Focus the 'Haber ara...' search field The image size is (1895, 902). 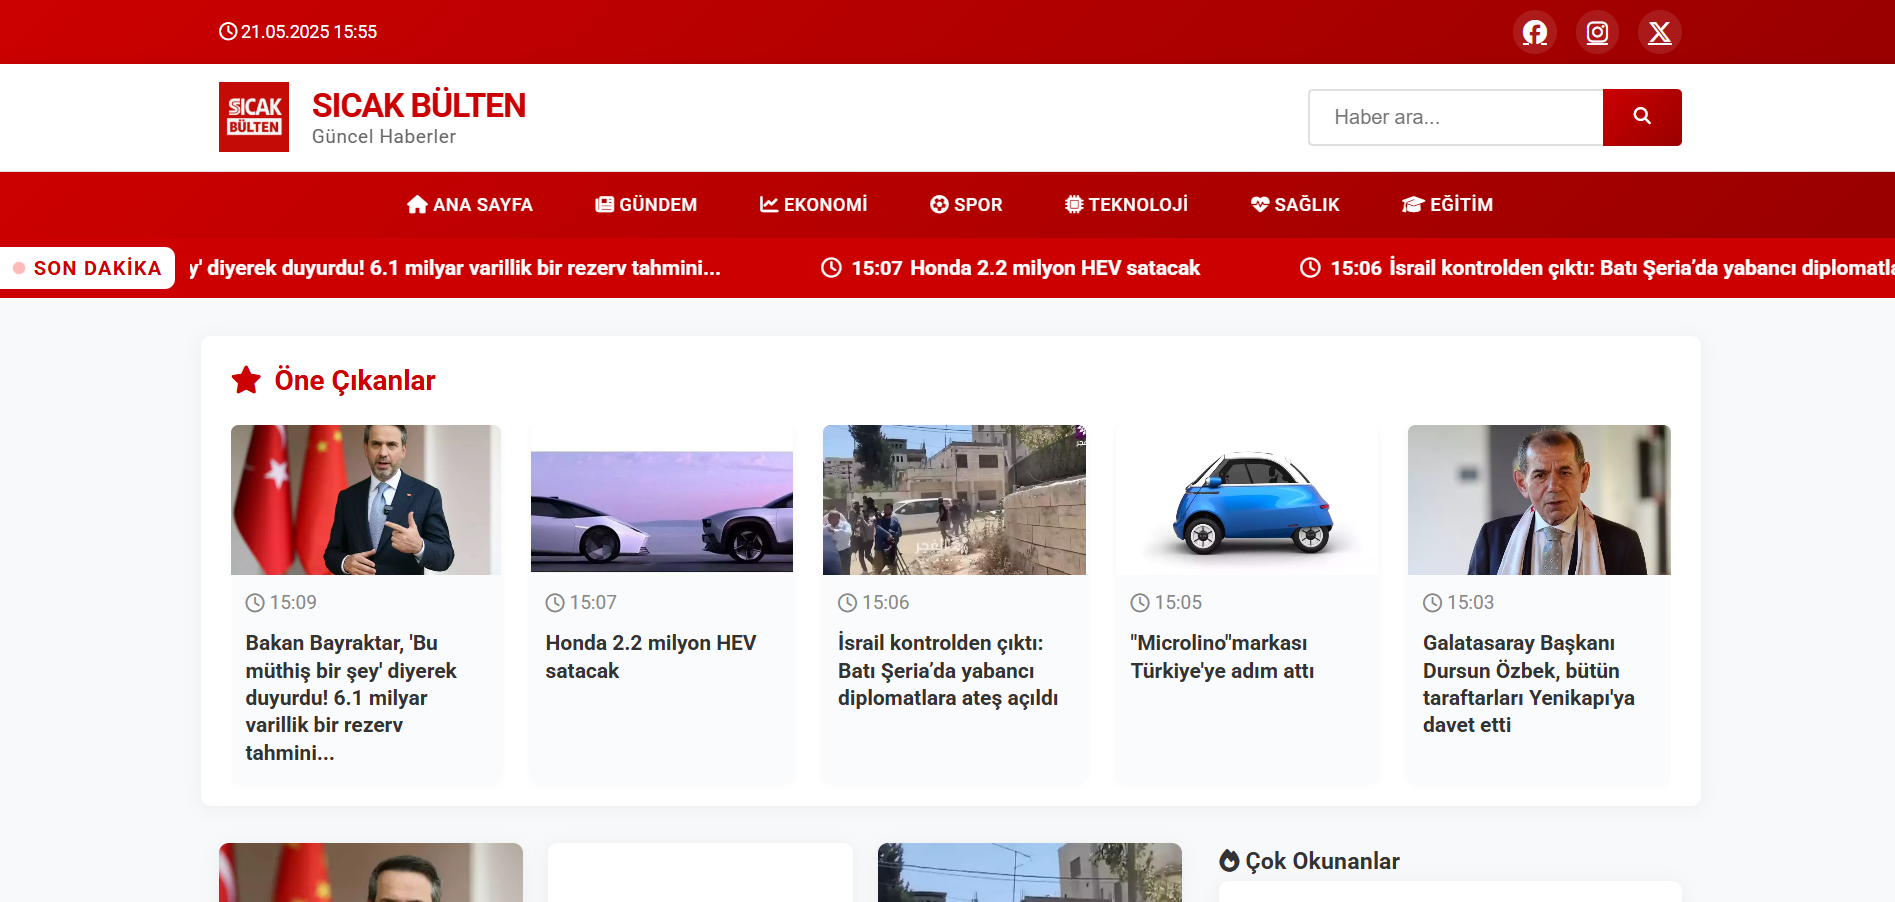1456,117
